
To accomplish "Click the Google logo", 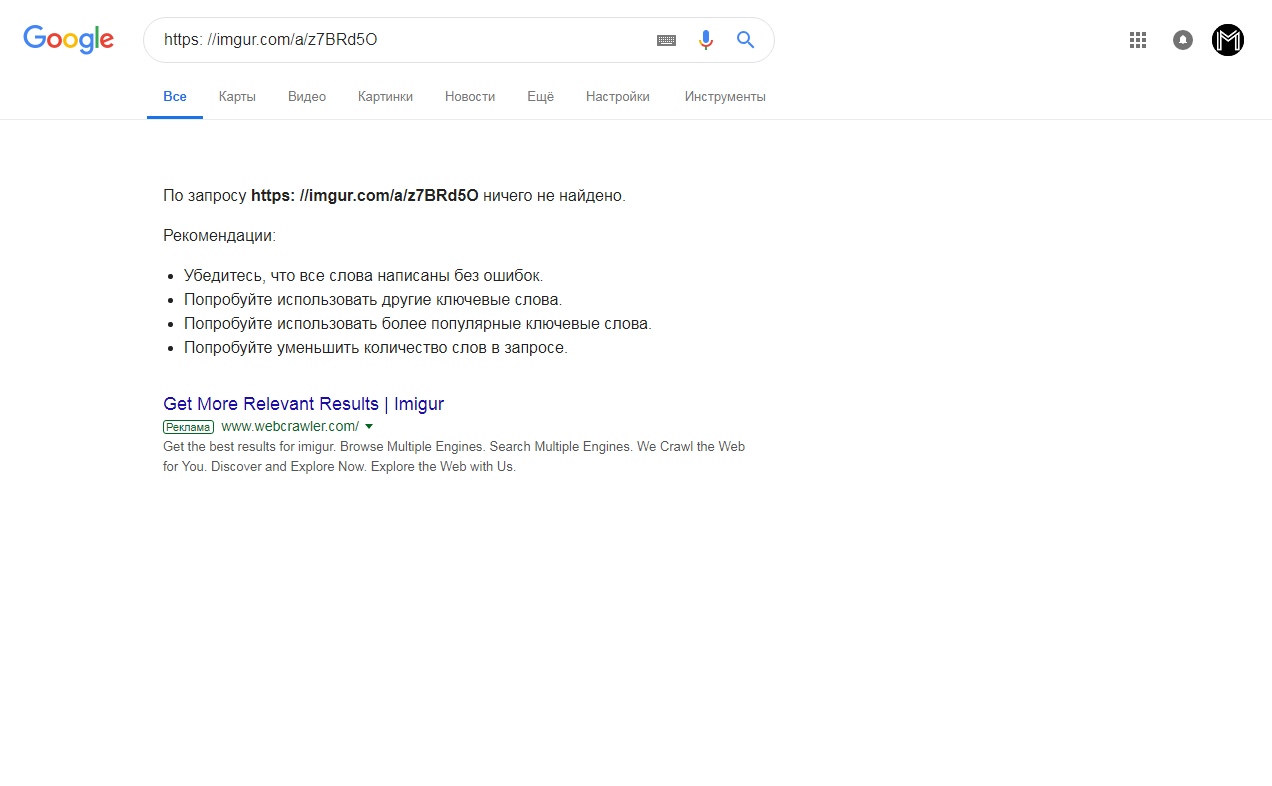I will [69, 39].
